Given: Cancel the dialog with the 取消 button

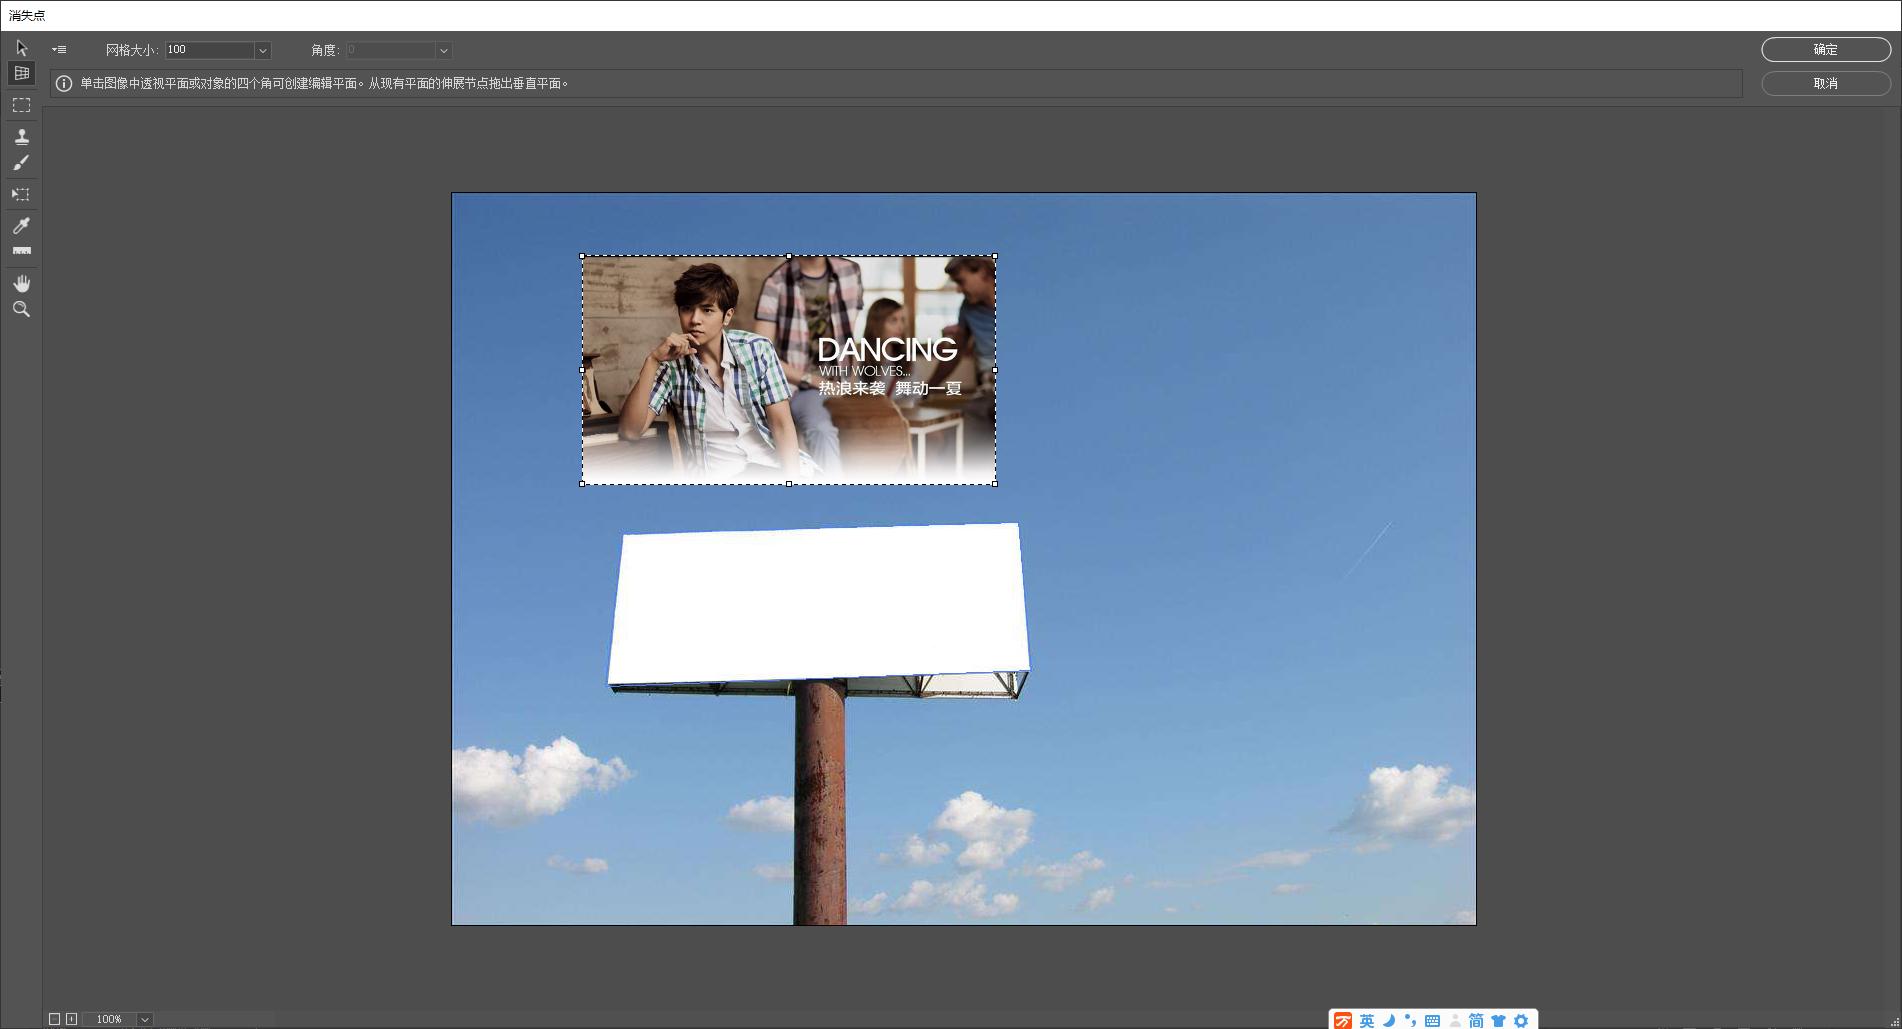Looking at the screenshot, I should [x=1824, y=84].
